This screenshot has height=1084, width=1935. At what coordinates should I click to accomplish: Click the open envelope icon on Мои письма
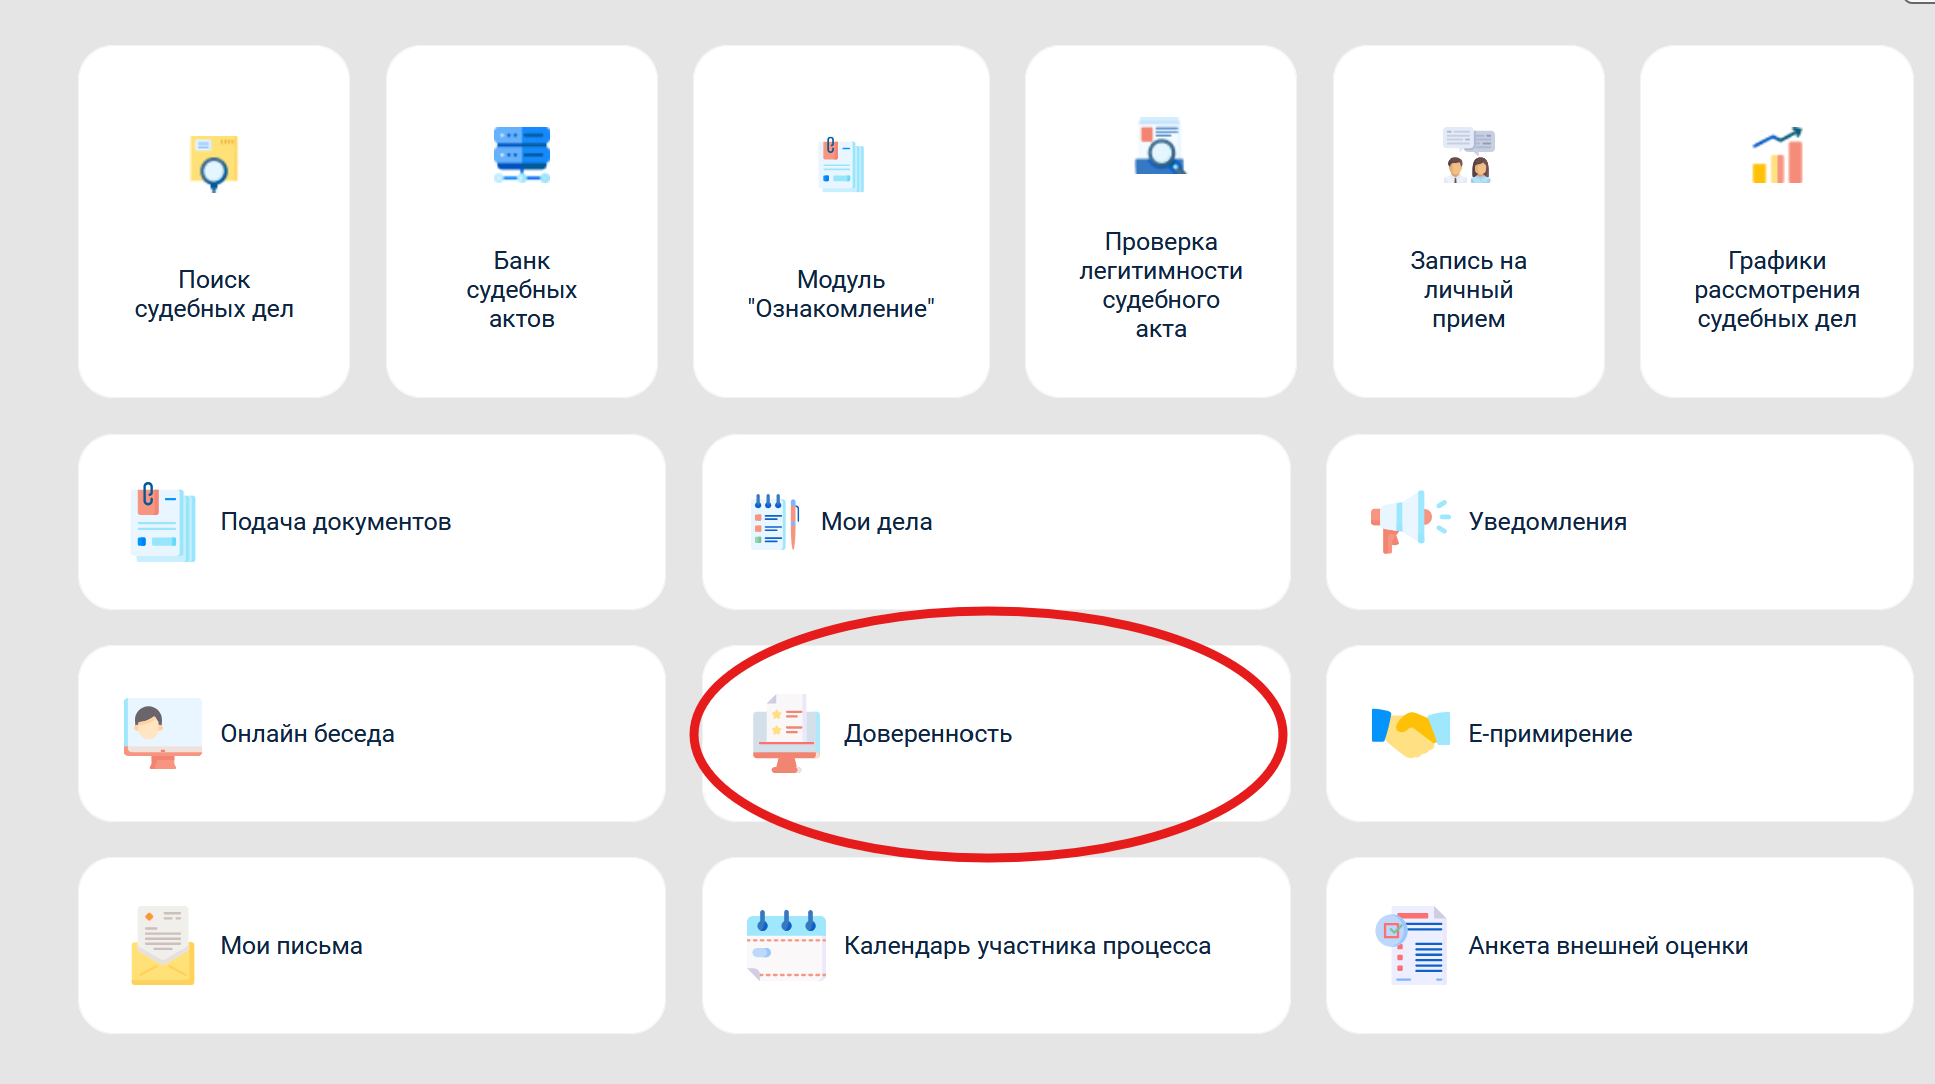160,944
